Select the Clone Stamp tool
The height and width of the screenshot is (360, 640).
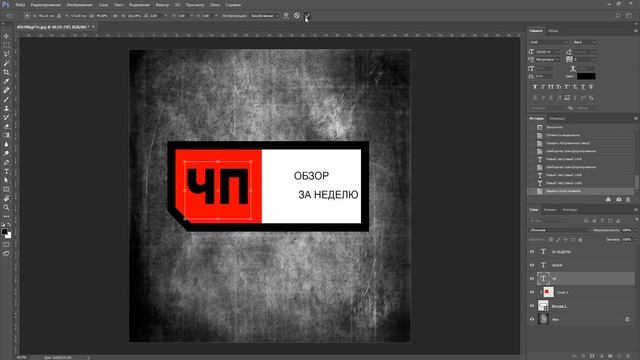[x=6, y=108]
